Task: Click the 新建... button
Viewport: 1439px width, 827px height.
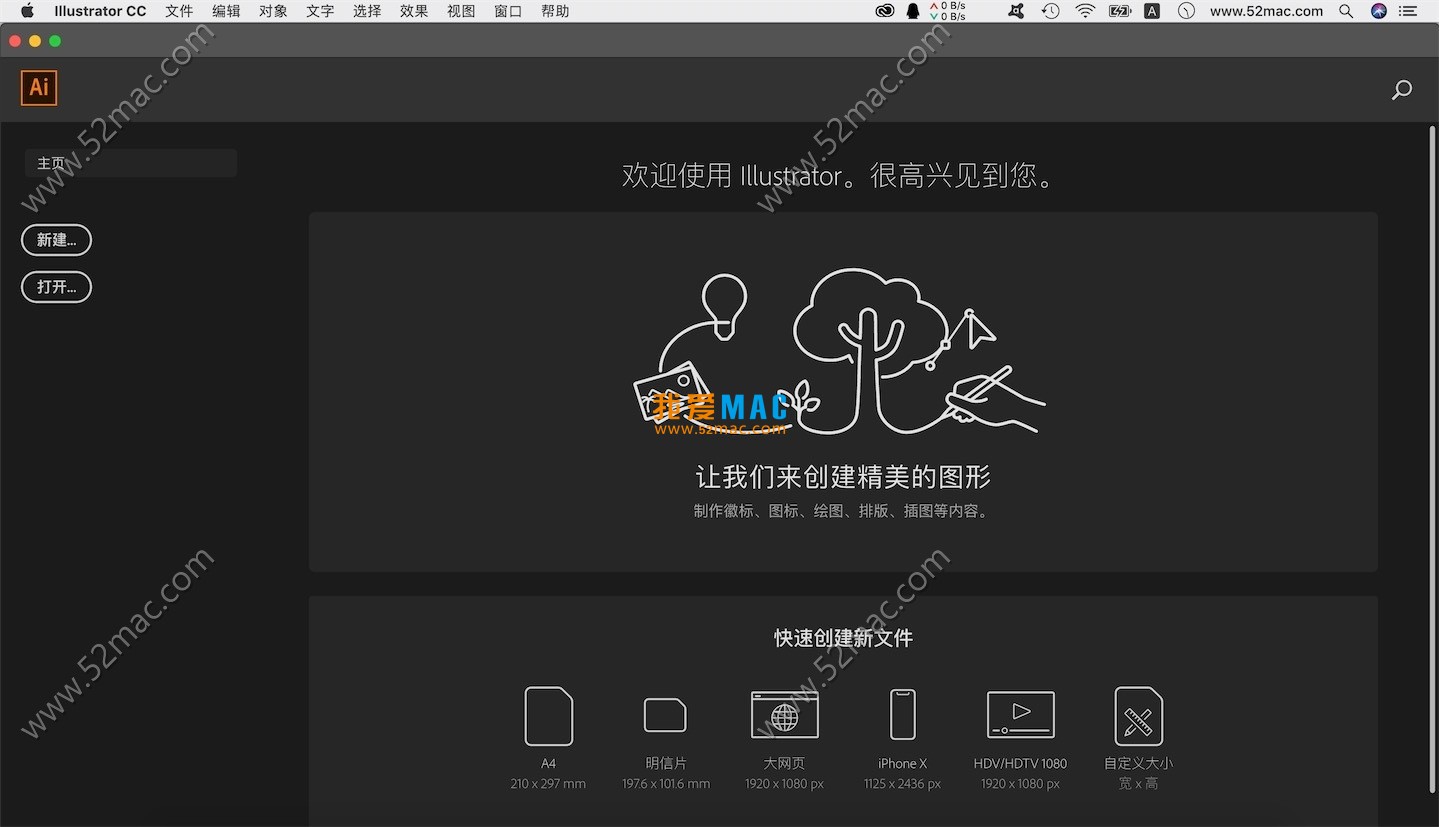Action: pos(56,240)
